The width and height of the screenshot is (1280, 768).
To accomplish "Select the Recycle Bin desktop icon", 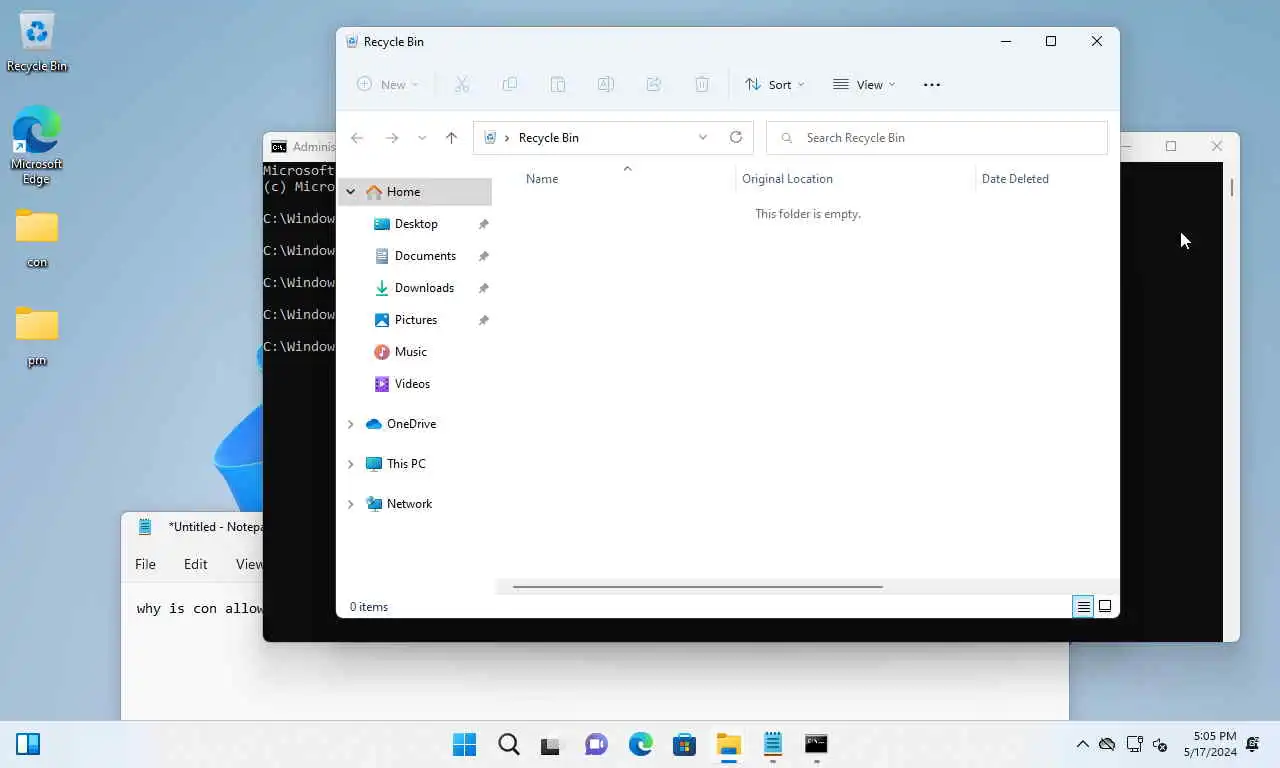I will click(x=37, y=43).
